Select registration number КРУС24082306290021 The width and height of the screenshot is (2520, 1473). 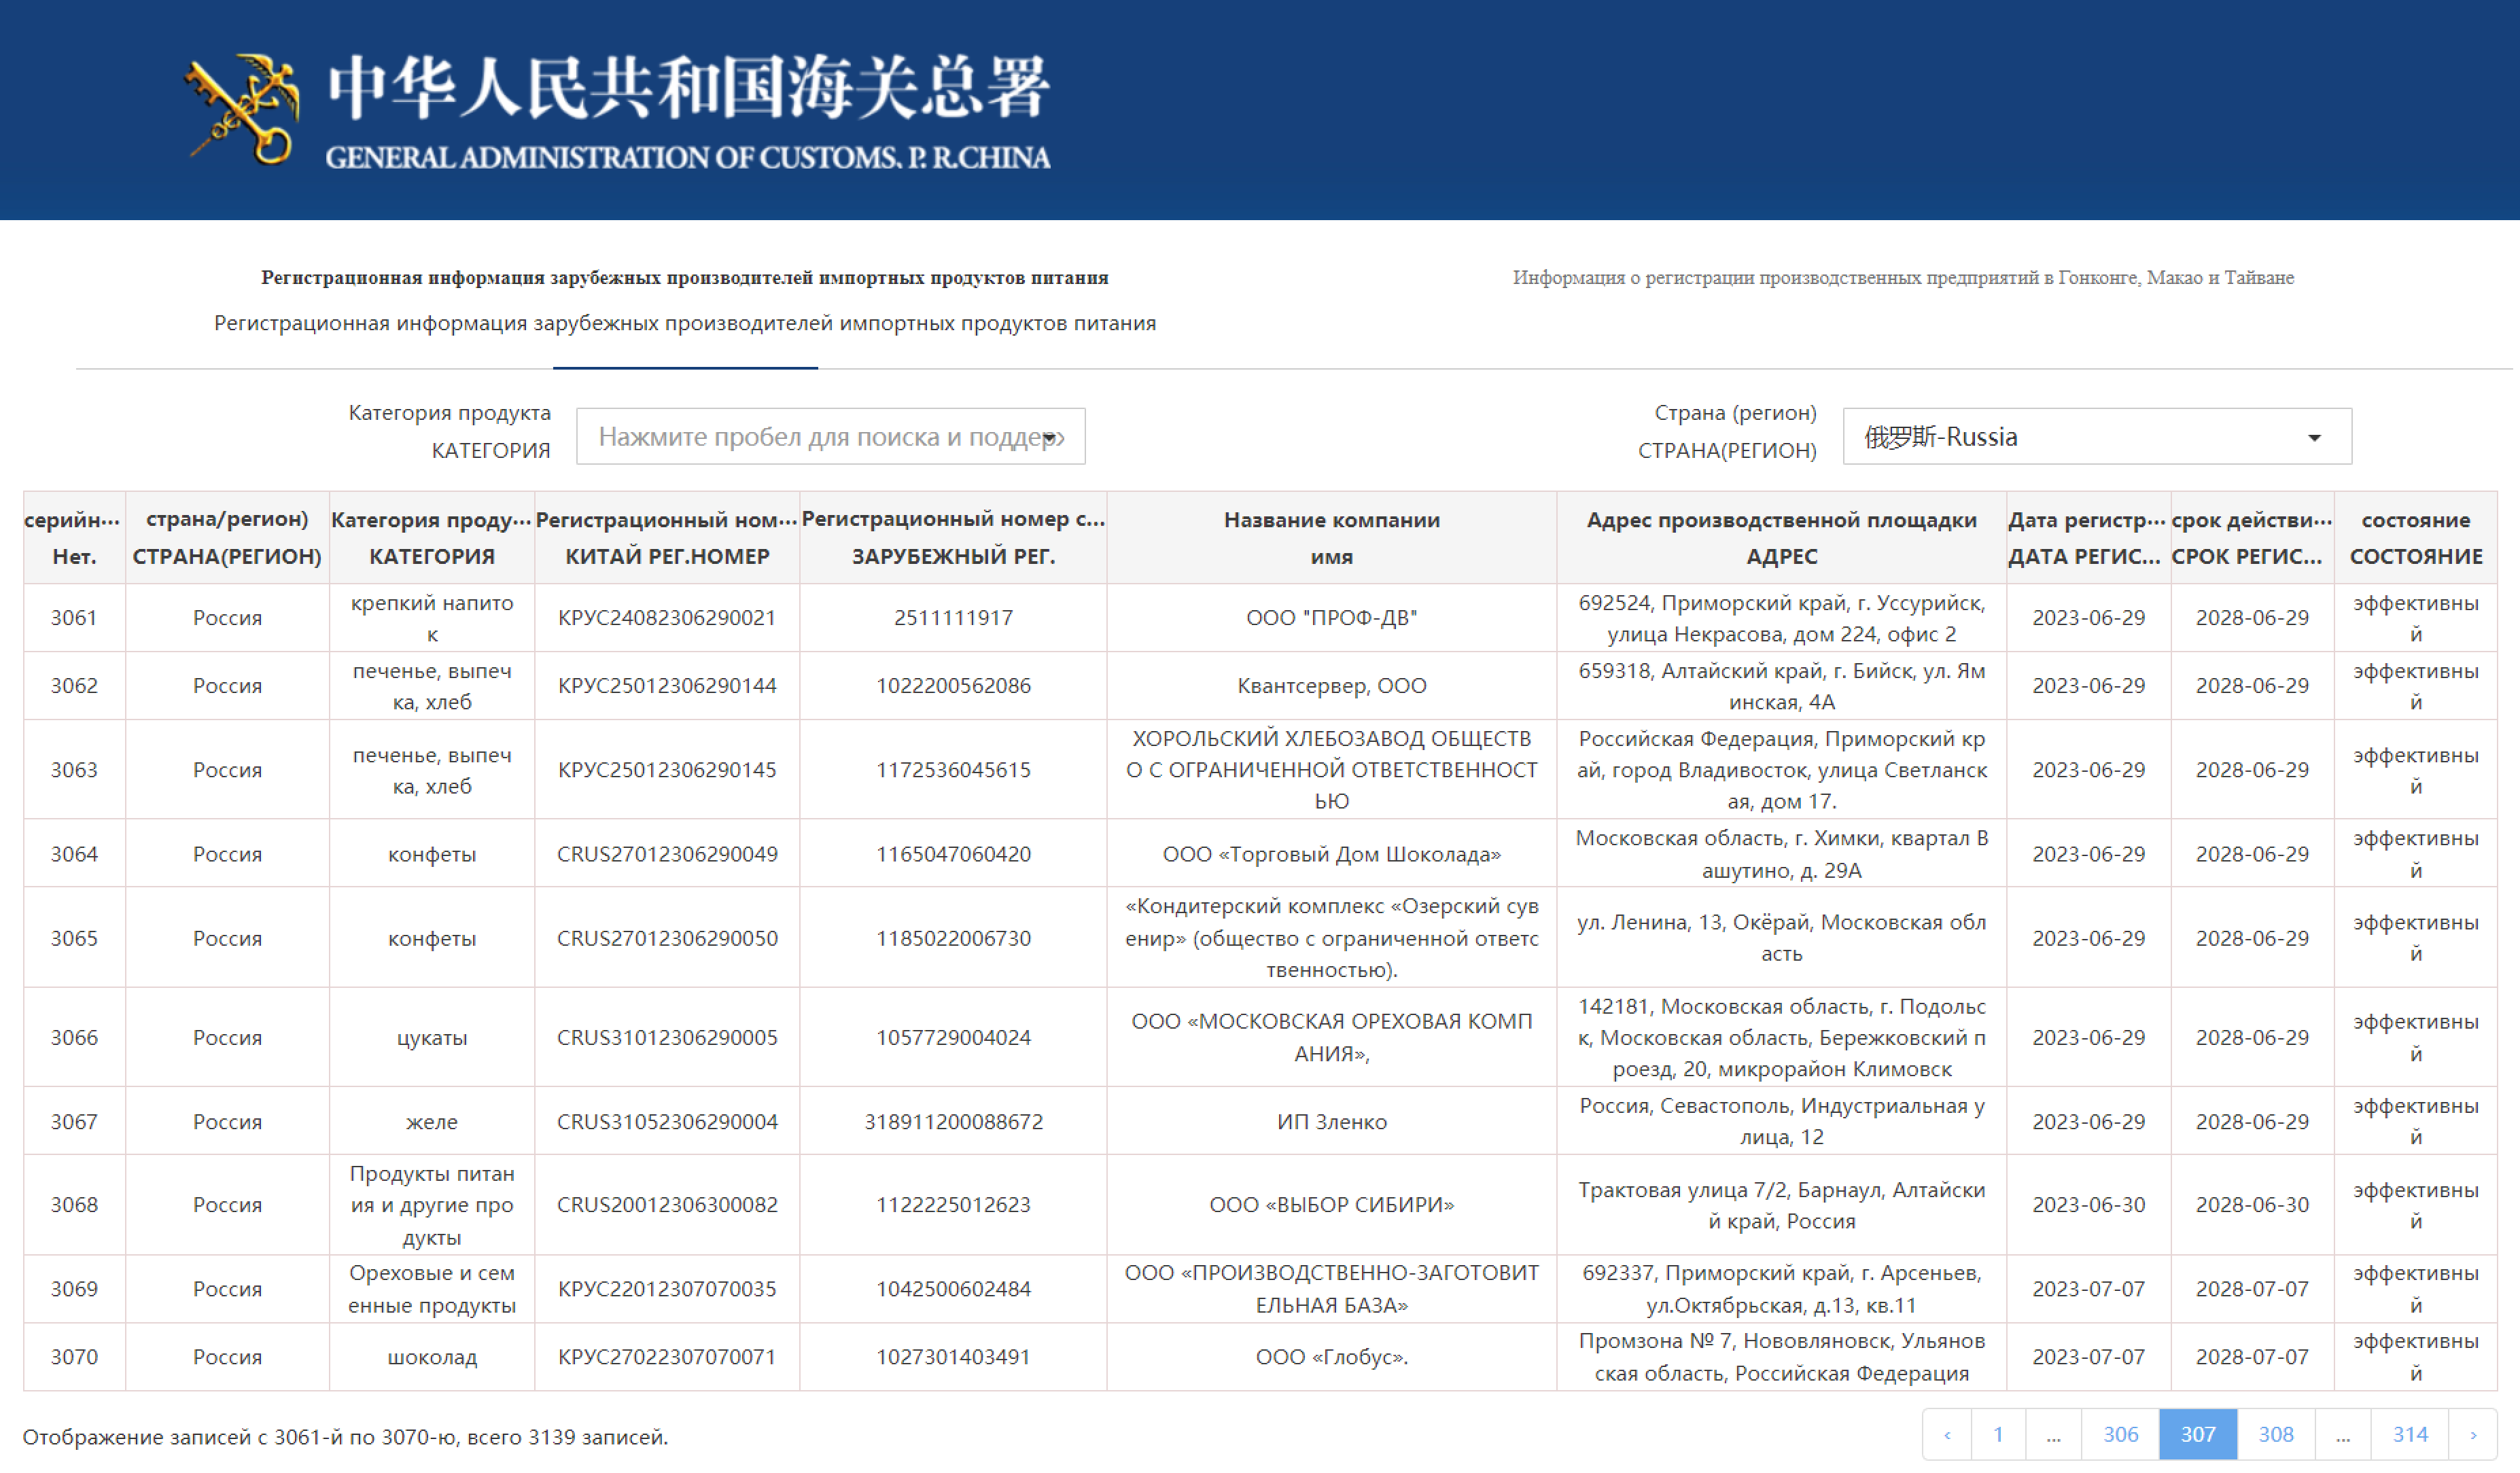tap(667, 618)
